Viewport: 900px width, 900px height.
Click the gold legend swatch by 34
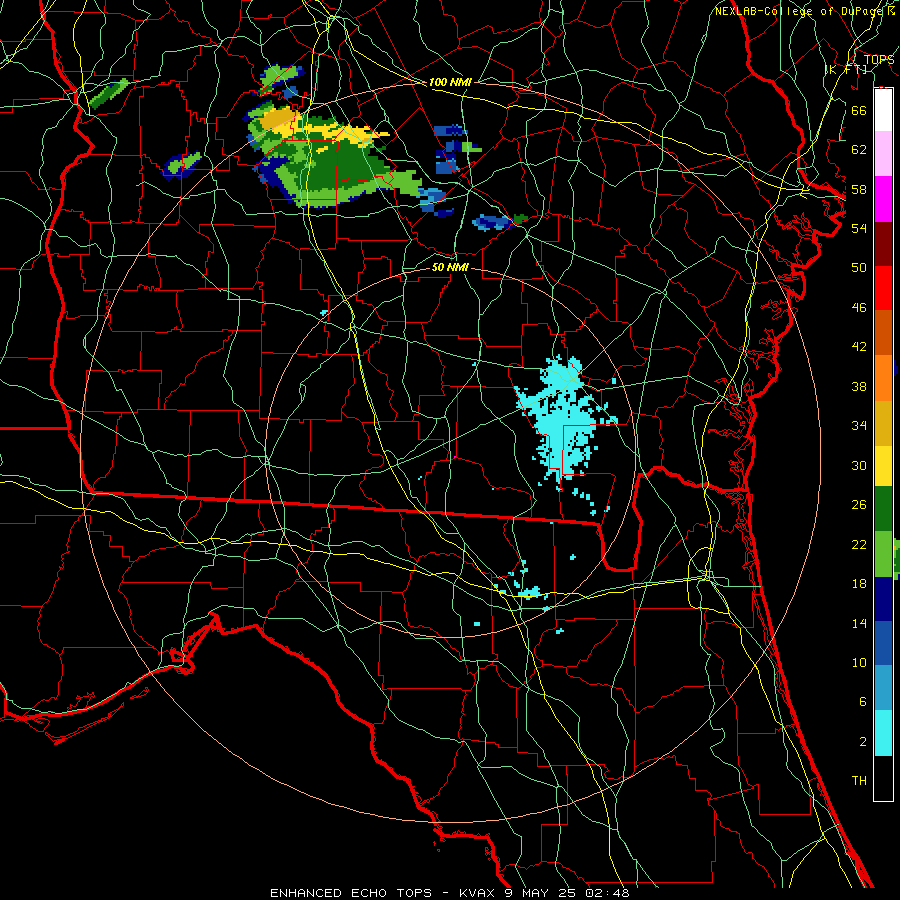click(883, 423)
